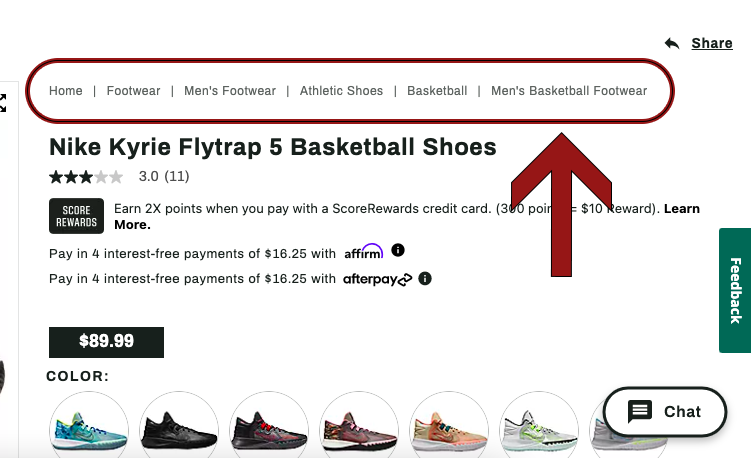This screenshot has height=458, width=751.
Task: Click the Share link
Action: [x=712, y=43]
